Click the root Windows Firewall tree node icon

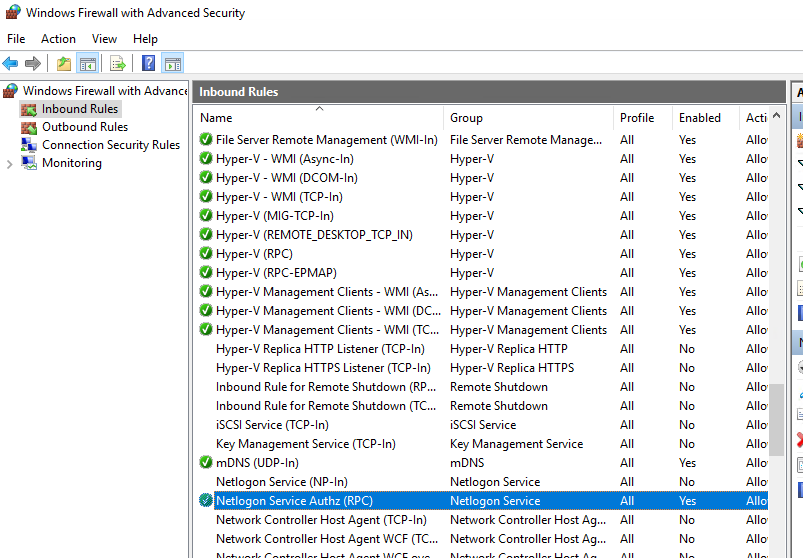(x=10, y=91)
